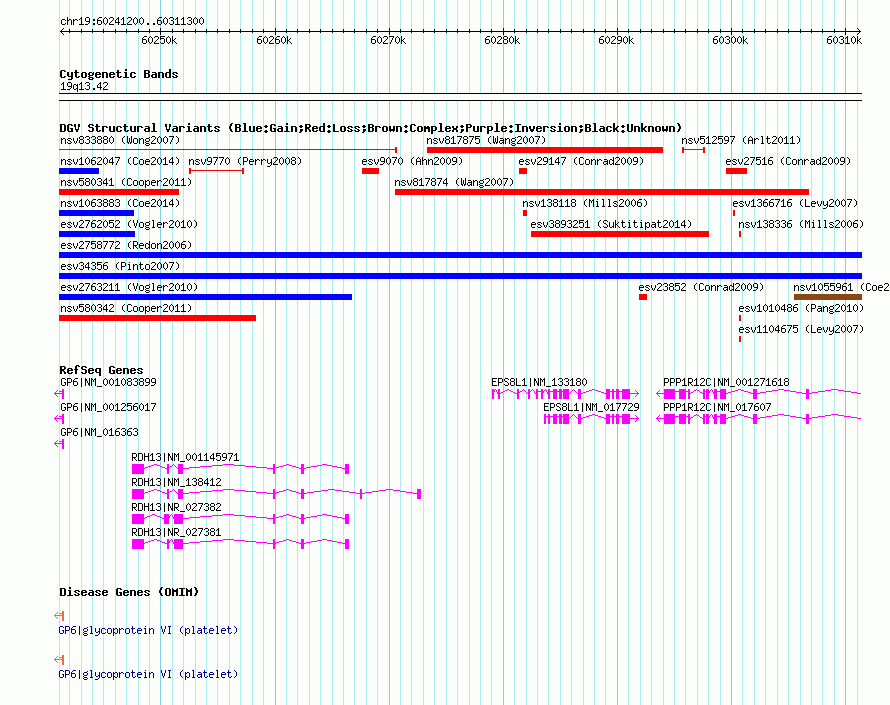Click the nsv512597 (Arlt2011) variant marker
The height and width of the screenshot is (705, 890).
[x=693, y=150]
